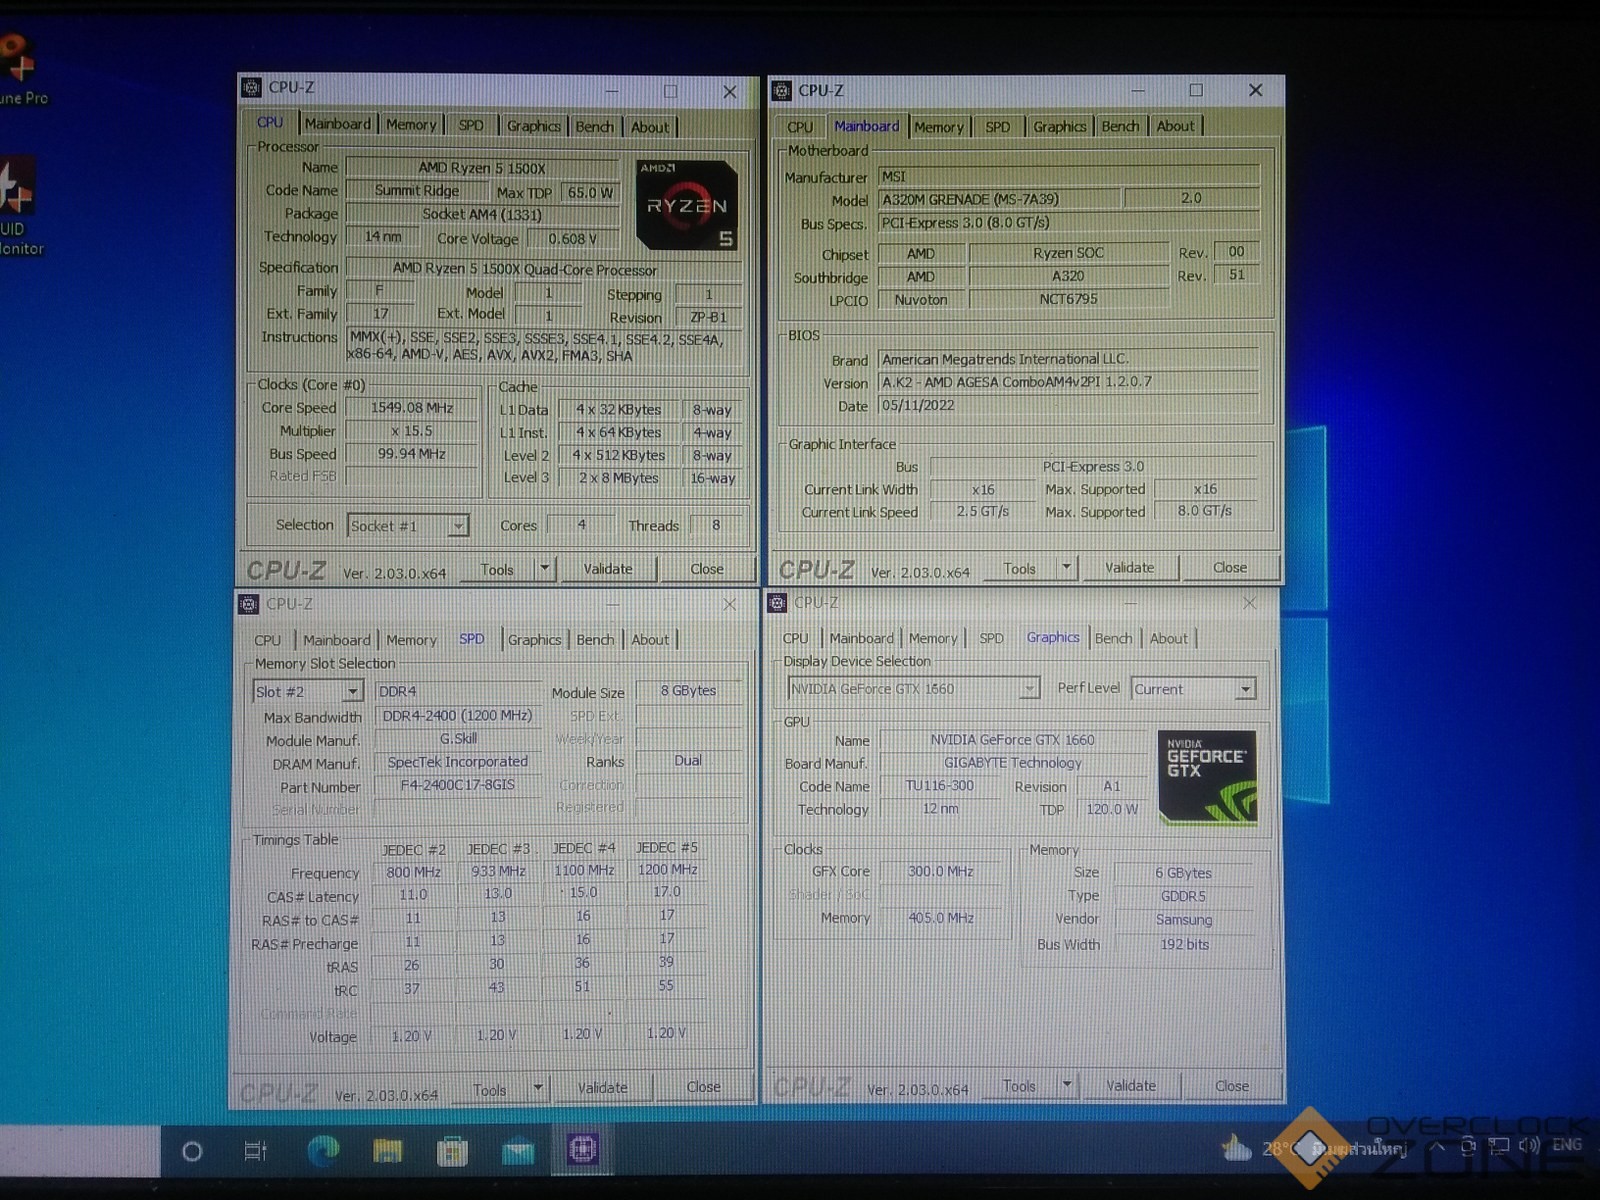
Task: Switch the ENG input language indicator
Action: tap(1567, 1145)
